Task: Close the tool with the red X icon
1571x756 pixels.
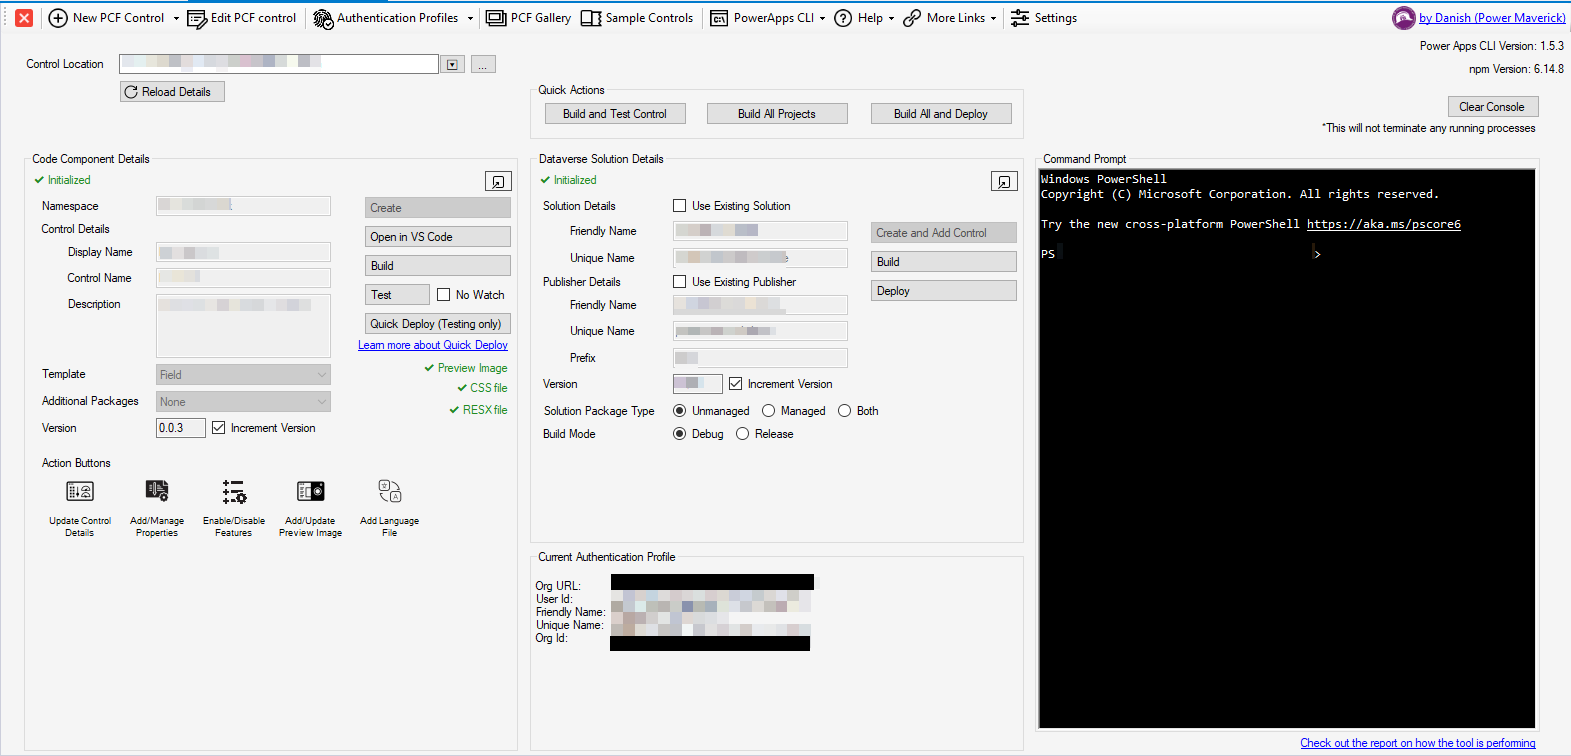Action: tap(24, 18)
